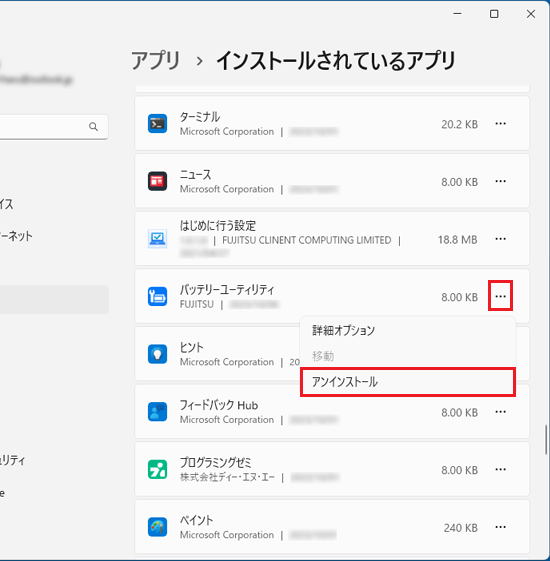The height and width of the screenshot is (561, 550).
Task: Click the はじめに行う設定 app icon
Action: pos(157,239)
